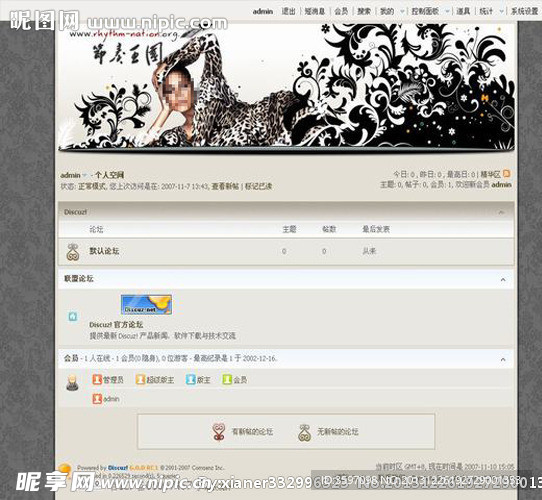Click the 提供最新 Discuz! 产品新闻 description text
The height and width of the screenshot is (500, 542).
[x=162, y=336]
